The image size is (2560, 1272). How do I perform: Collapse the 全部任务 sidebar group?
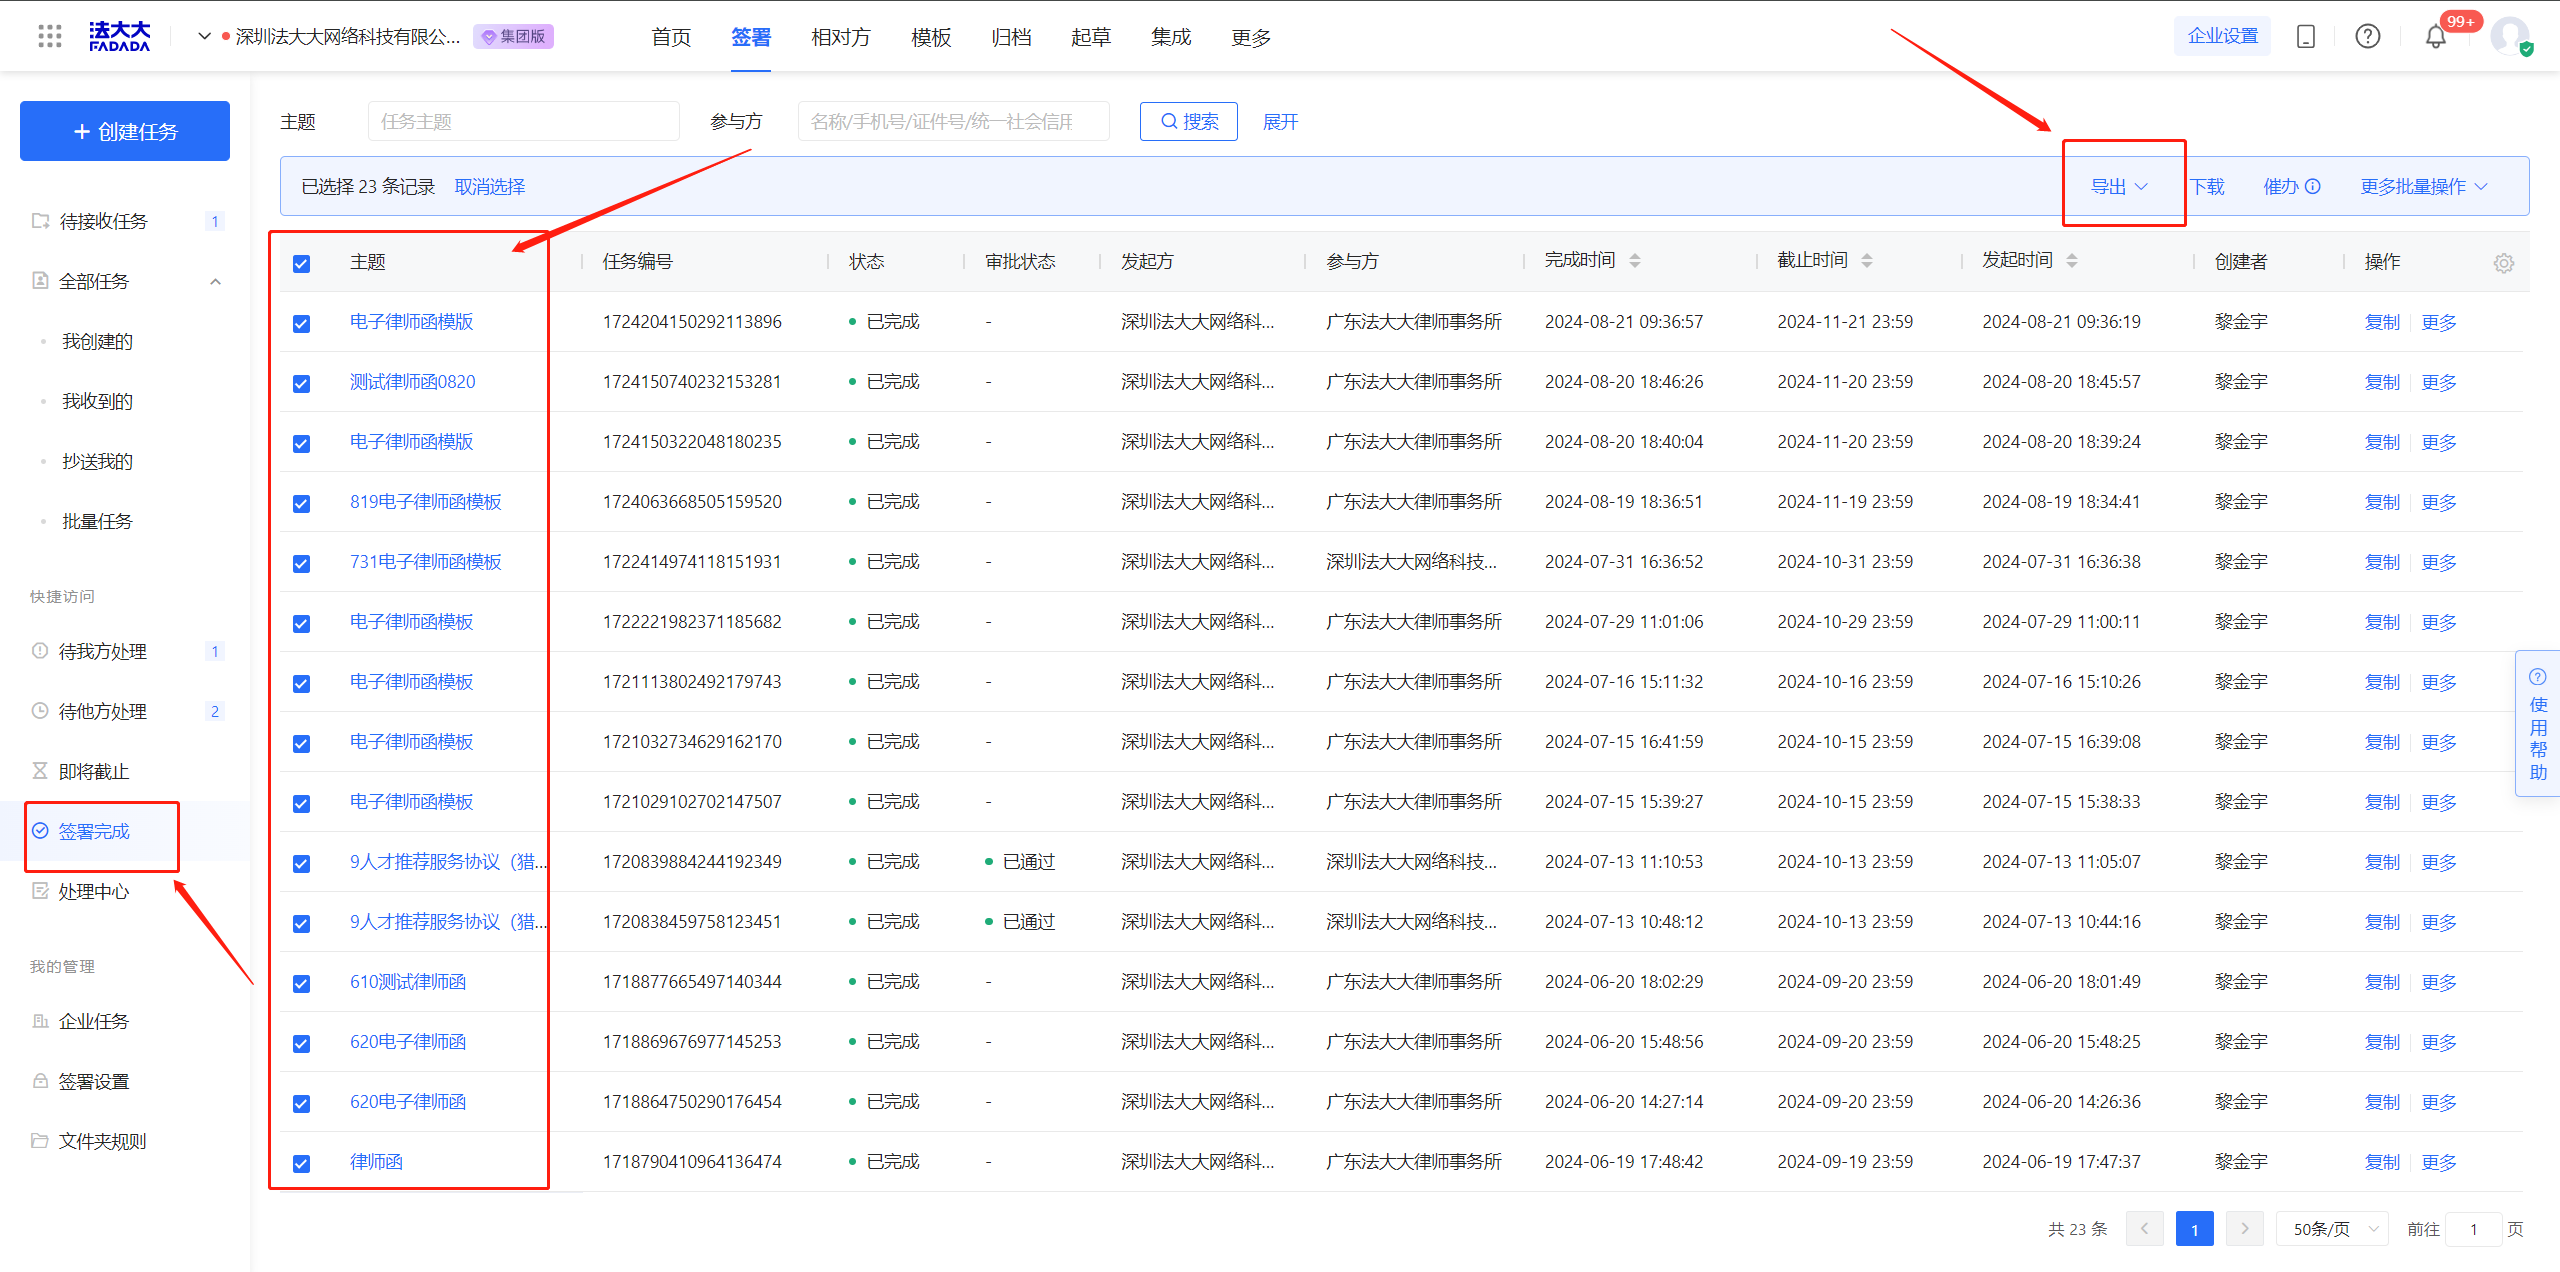pyautogui.click(x=215, y=281)
